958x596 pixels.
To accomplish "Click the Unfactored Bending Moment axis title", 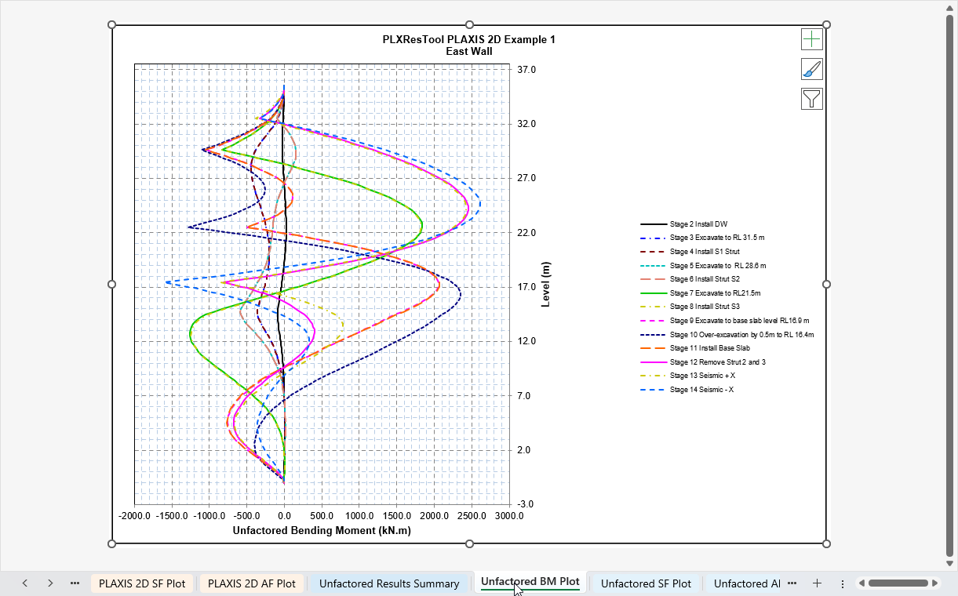I will [x=321, y=531].
